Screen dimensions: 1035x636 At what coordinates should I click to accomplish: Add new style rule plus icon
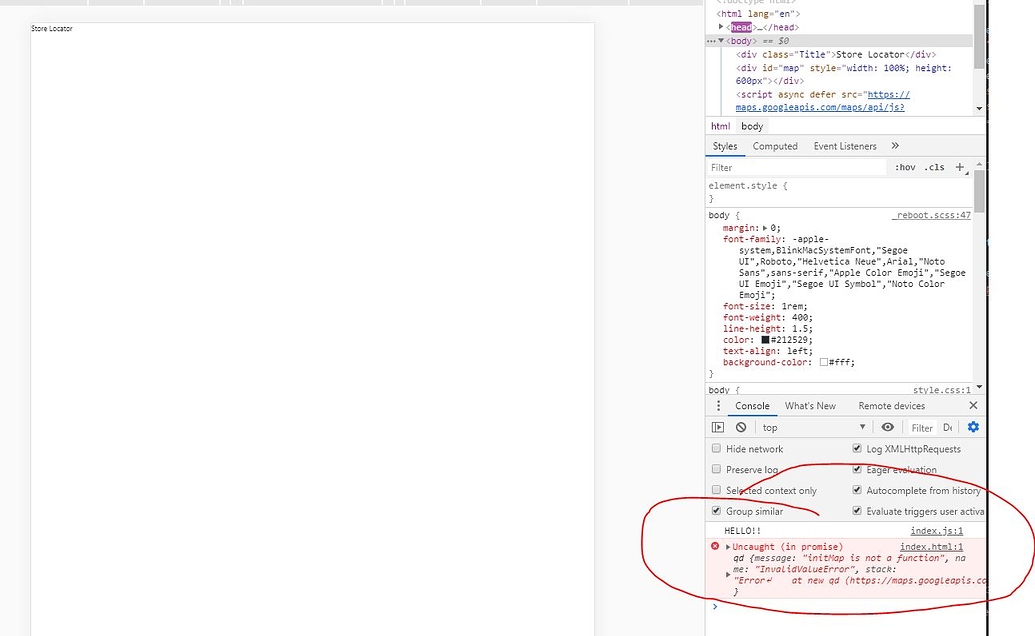tap(960, 167)
